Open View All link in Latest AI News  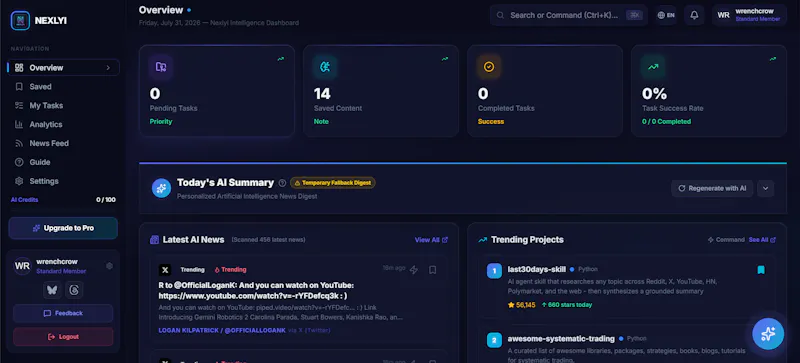coord(431,240)
